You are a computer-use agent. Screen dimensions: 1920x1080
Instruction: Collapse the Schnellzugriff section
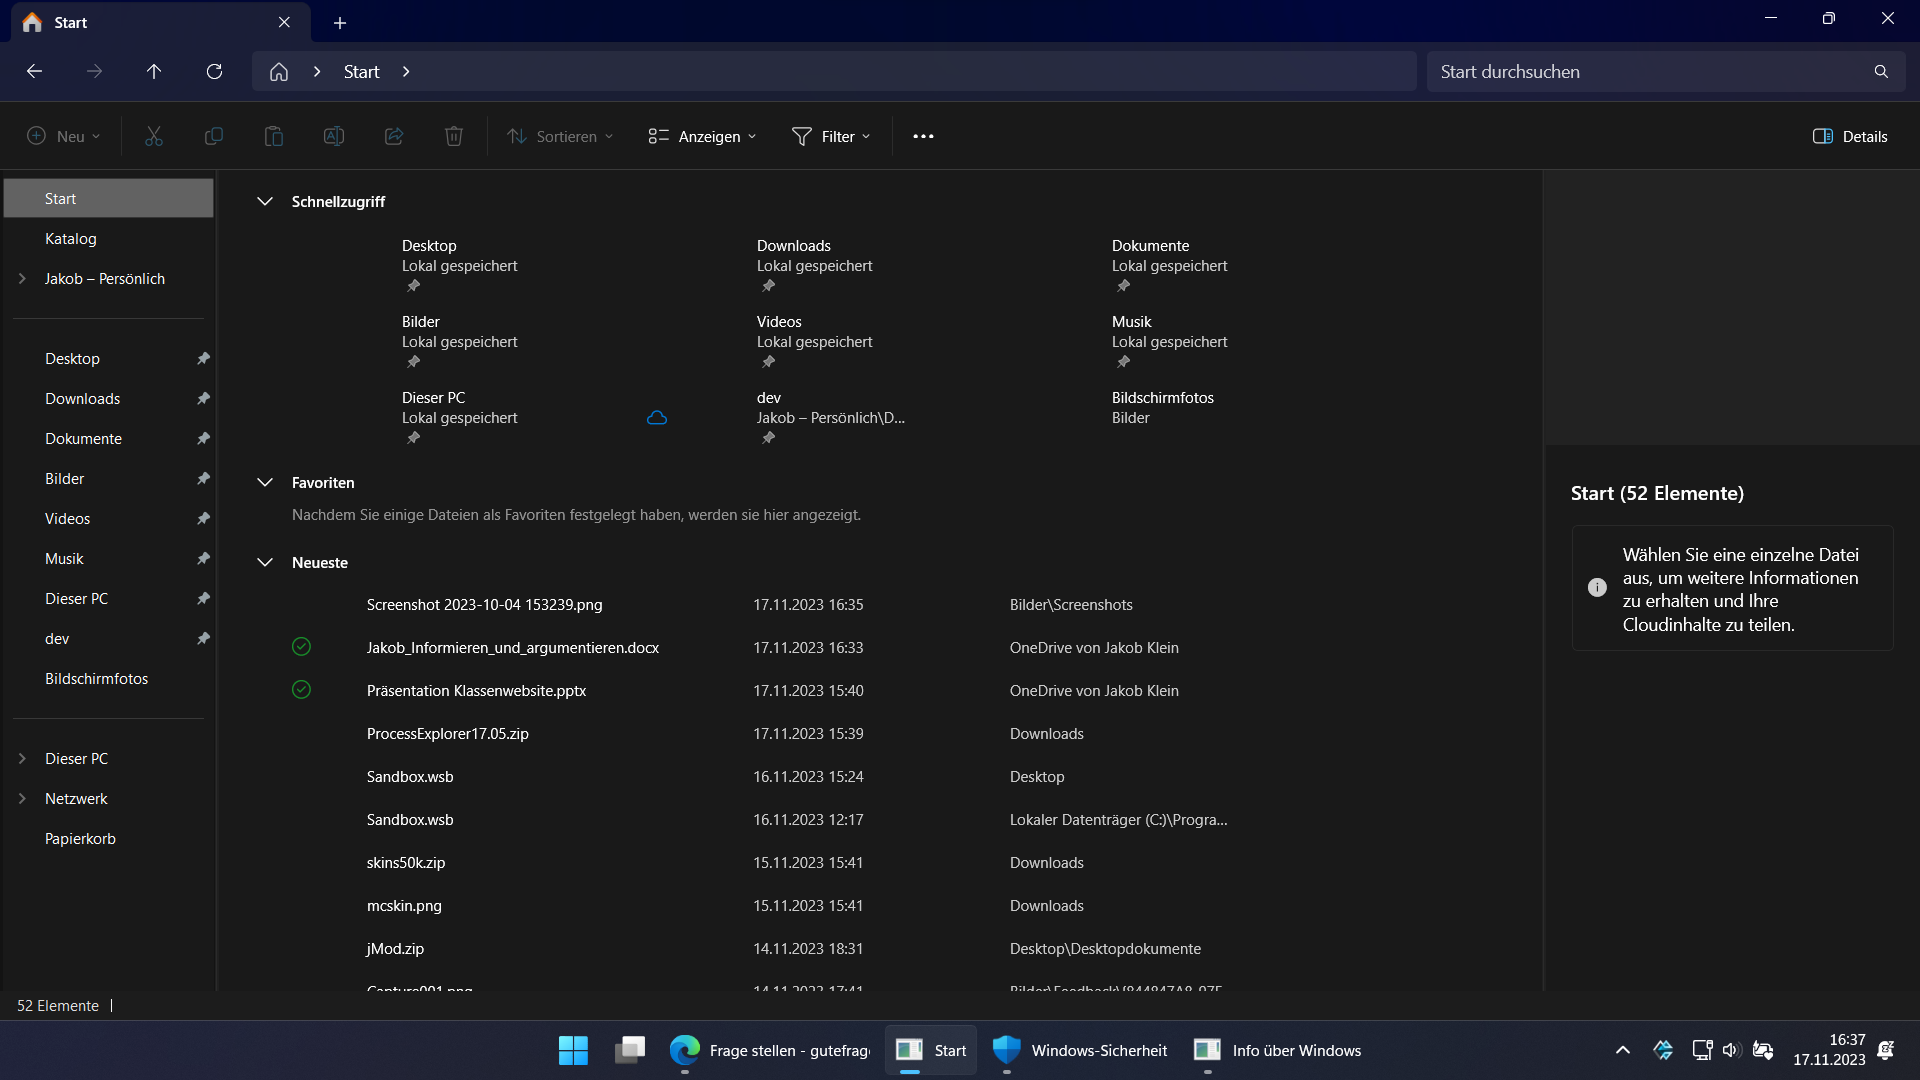[265, 201]
